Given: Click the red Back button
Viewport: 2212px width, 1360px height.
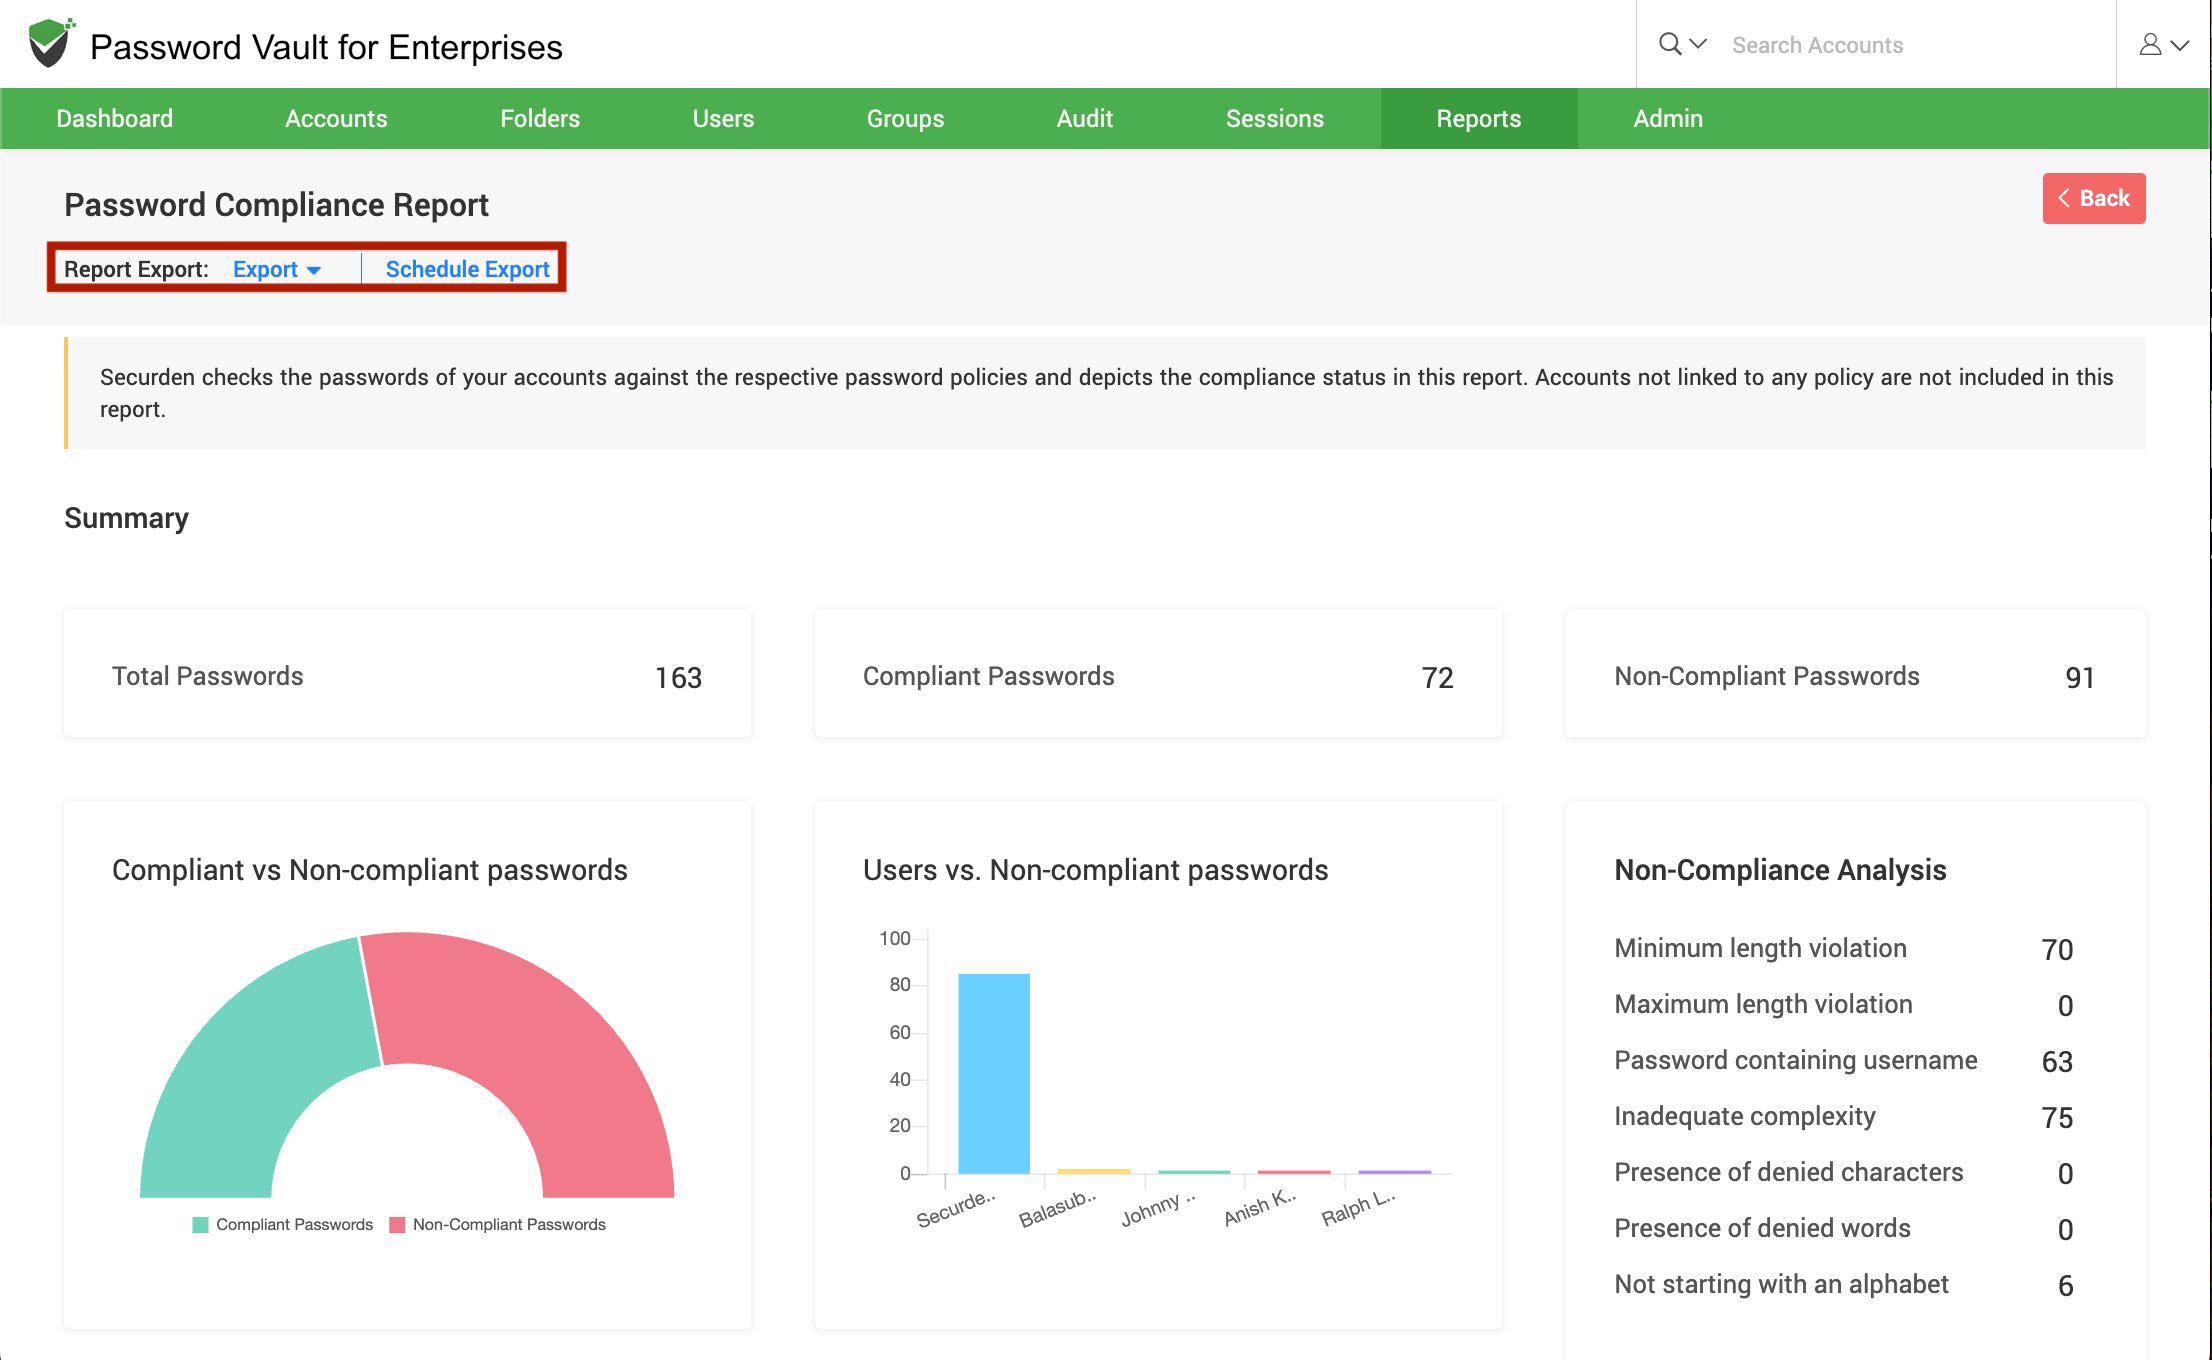Looking at the screenshot, I should pos(2094,198).
